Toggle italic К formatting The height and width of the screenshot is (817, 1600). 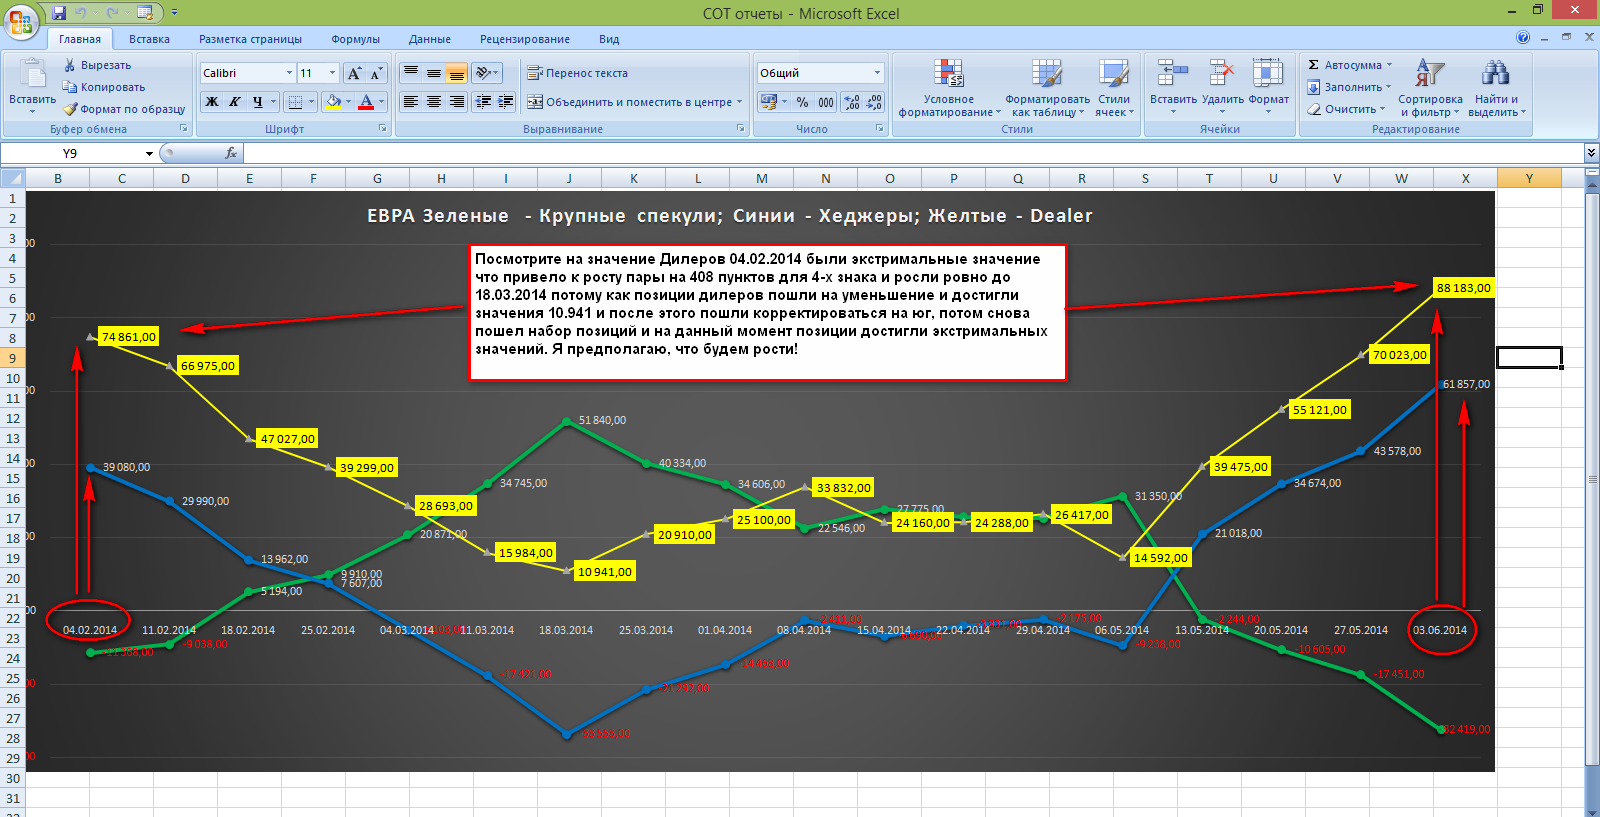pos(234,102)
